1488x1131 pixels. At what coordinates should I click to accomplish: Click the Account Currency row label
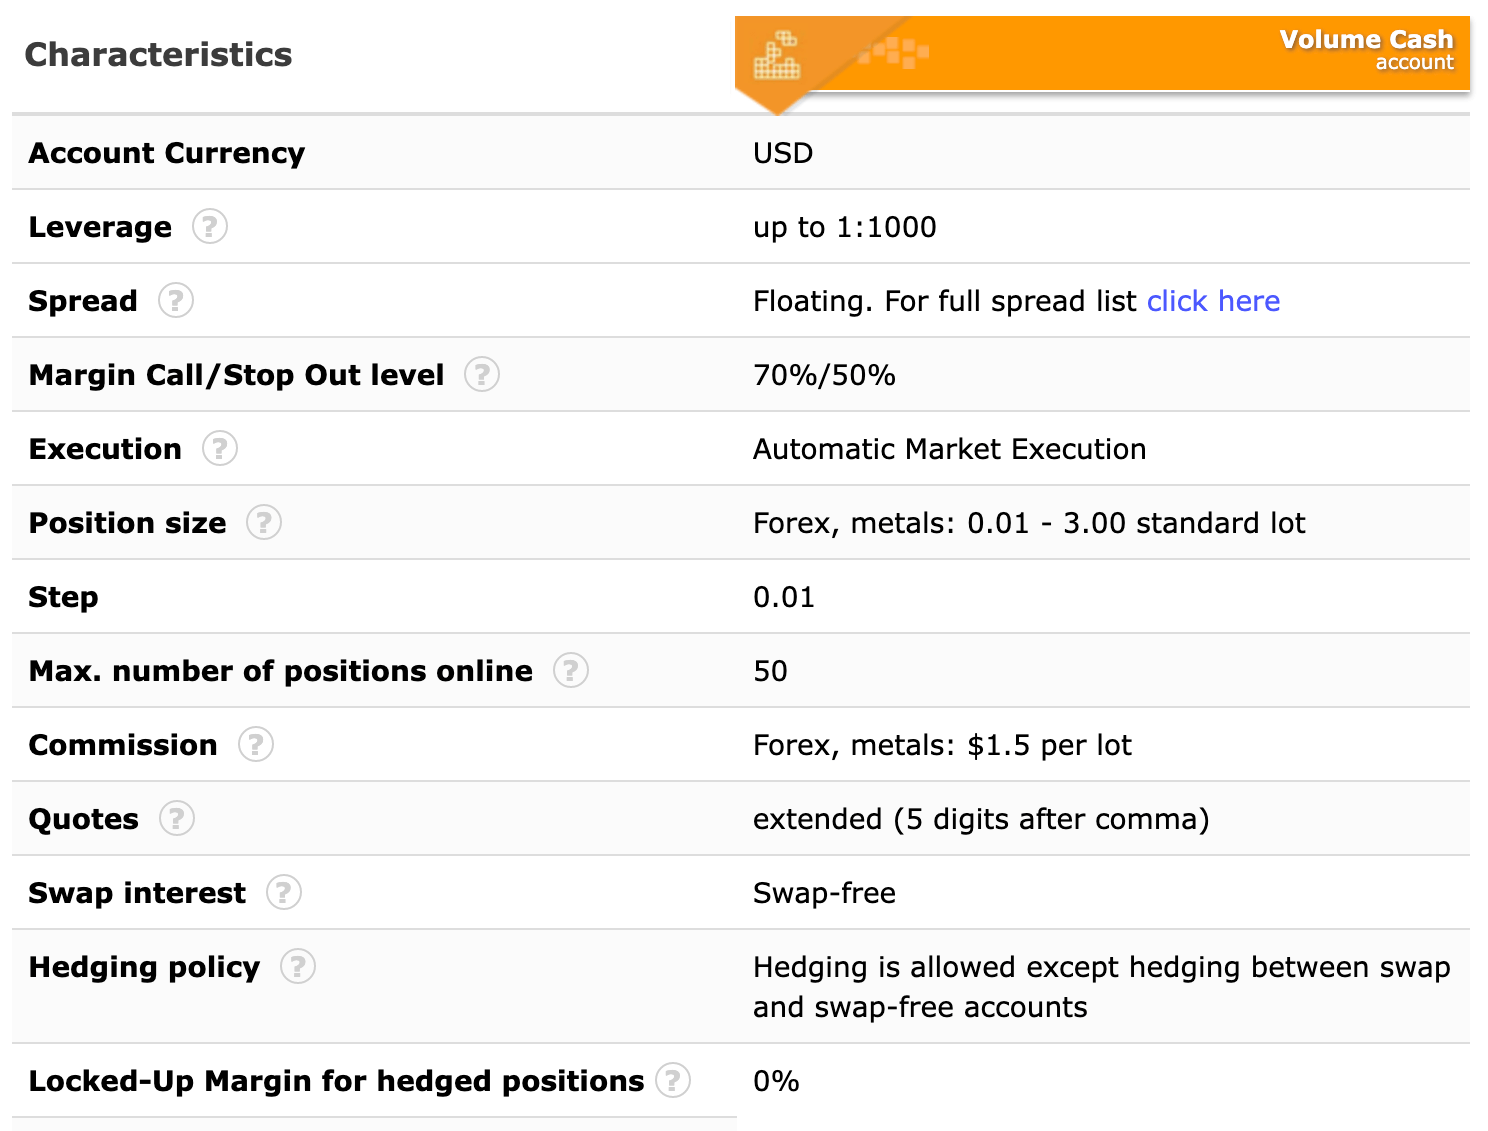tap(167, 153)
